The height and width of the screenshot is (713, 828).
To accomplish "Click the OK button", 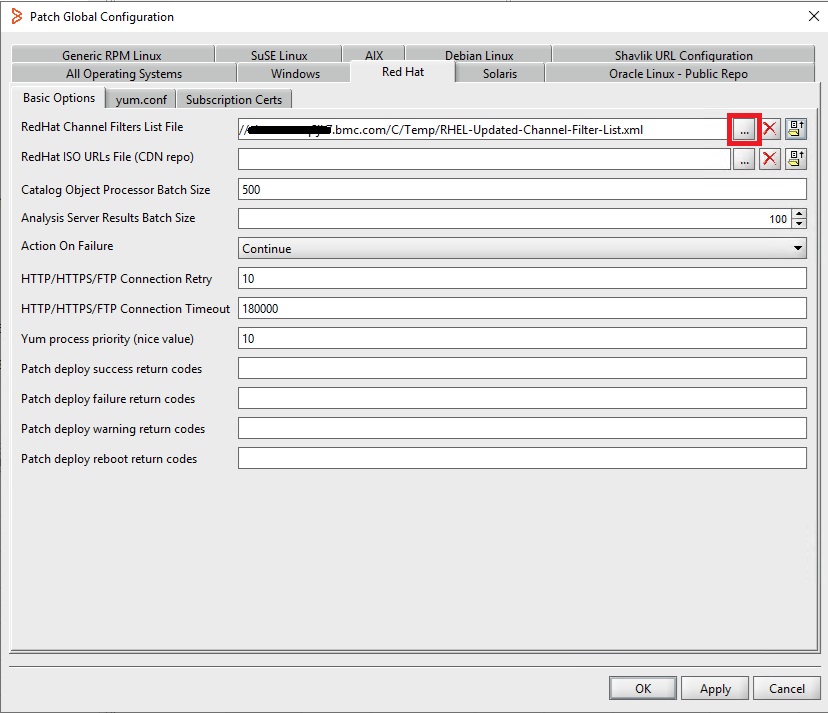I will [x=642, y=688].
